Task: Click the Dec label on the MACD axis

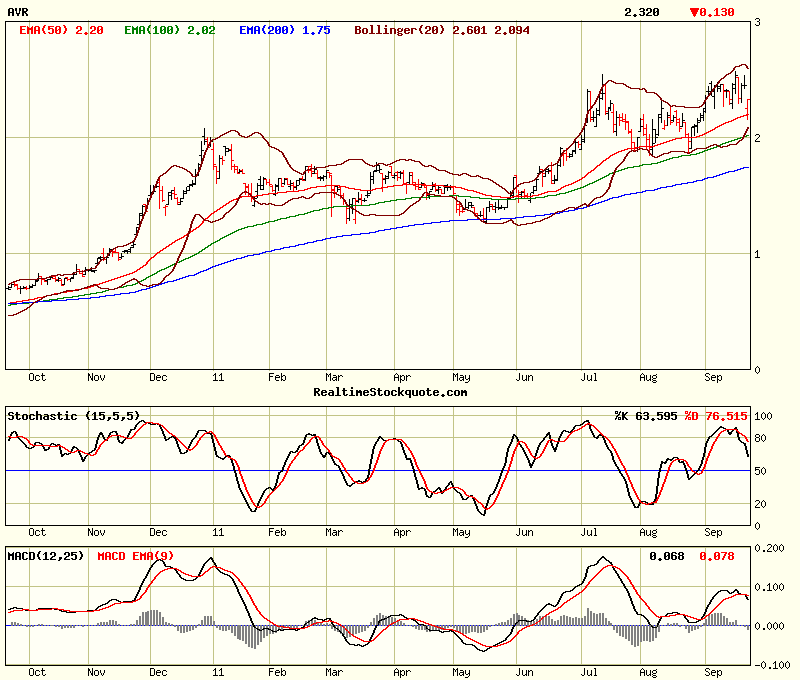Action: click(158, 673)
